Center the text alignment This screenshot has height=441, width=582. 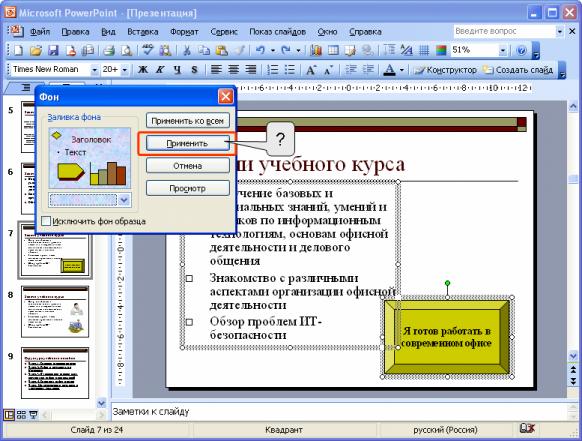(233, 69)
